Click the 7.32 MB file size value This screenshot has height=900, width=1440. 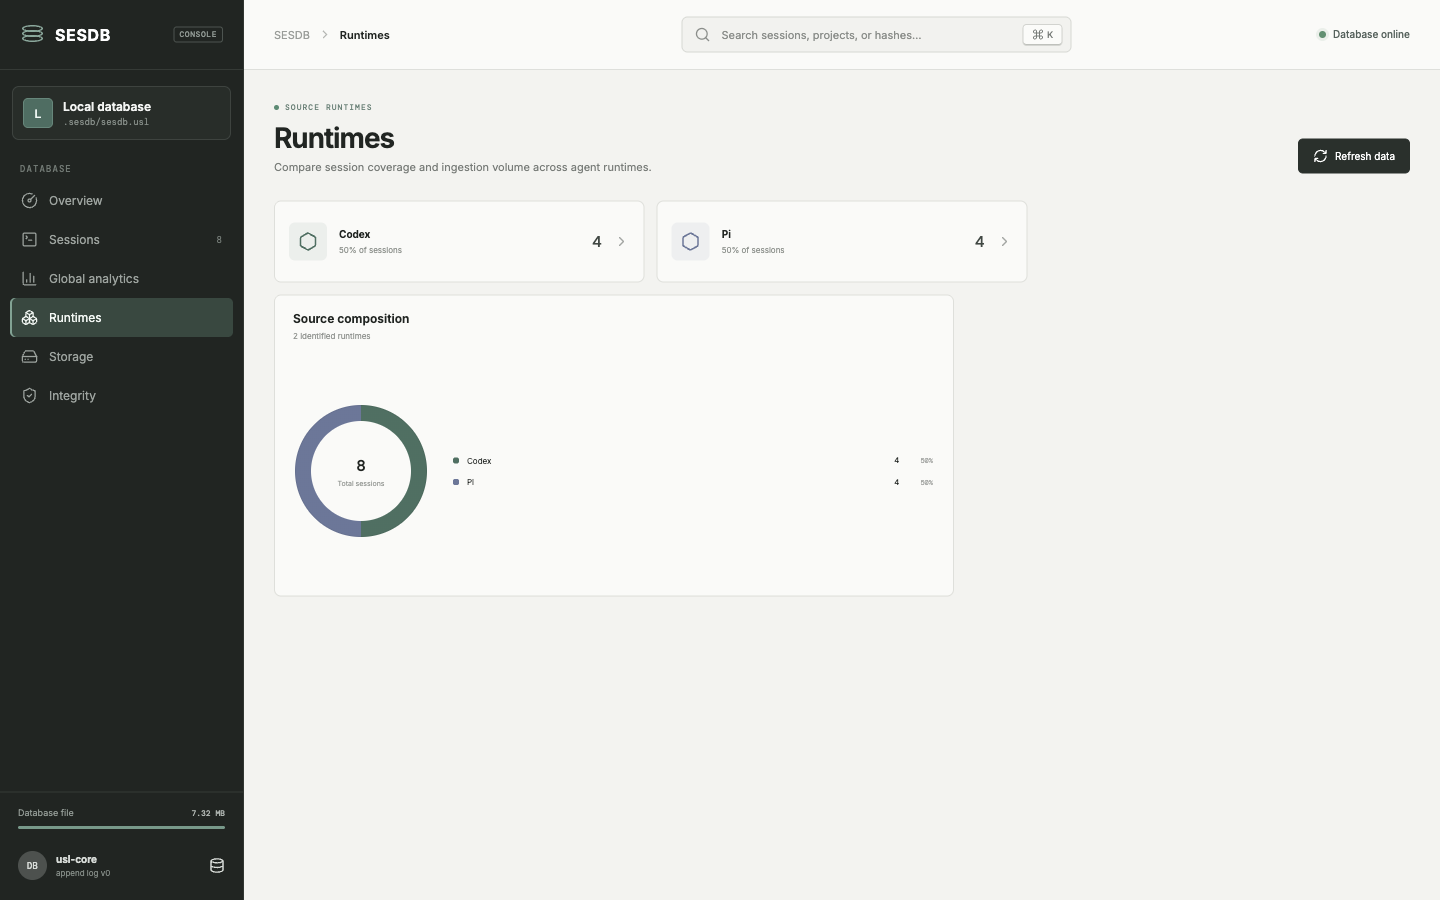coord(208,813)
